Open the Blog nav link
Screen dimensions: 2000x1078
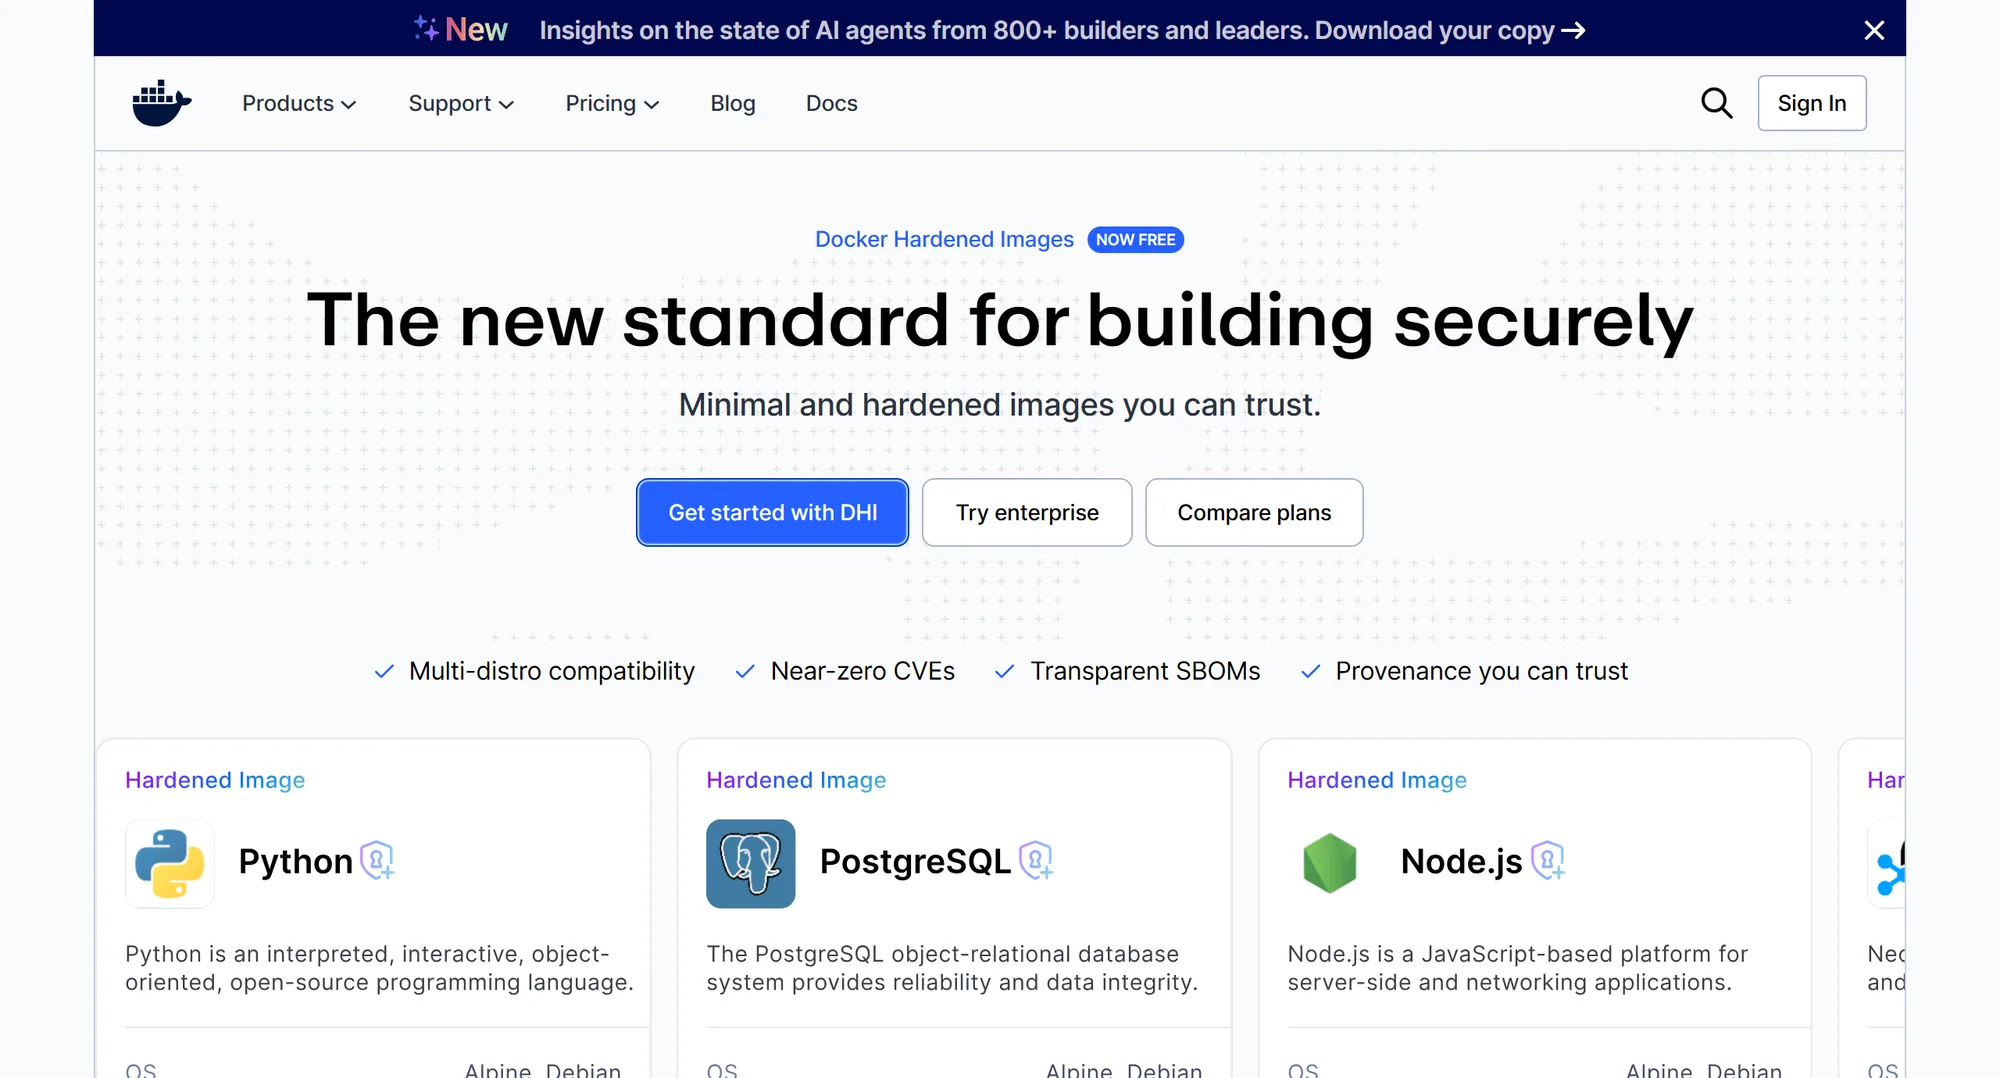[733, 103]
